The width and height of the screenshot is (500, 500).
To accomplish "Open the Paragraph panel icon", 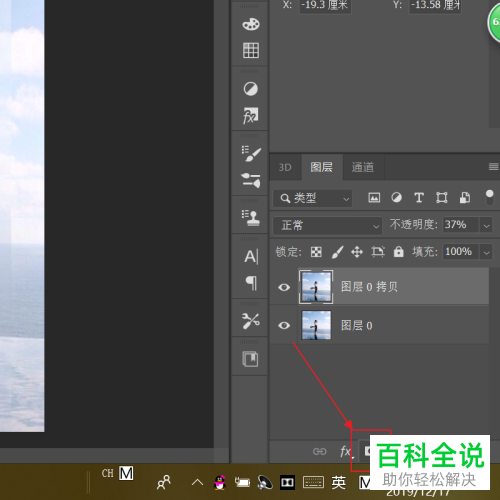I will (x=251, y=283).
